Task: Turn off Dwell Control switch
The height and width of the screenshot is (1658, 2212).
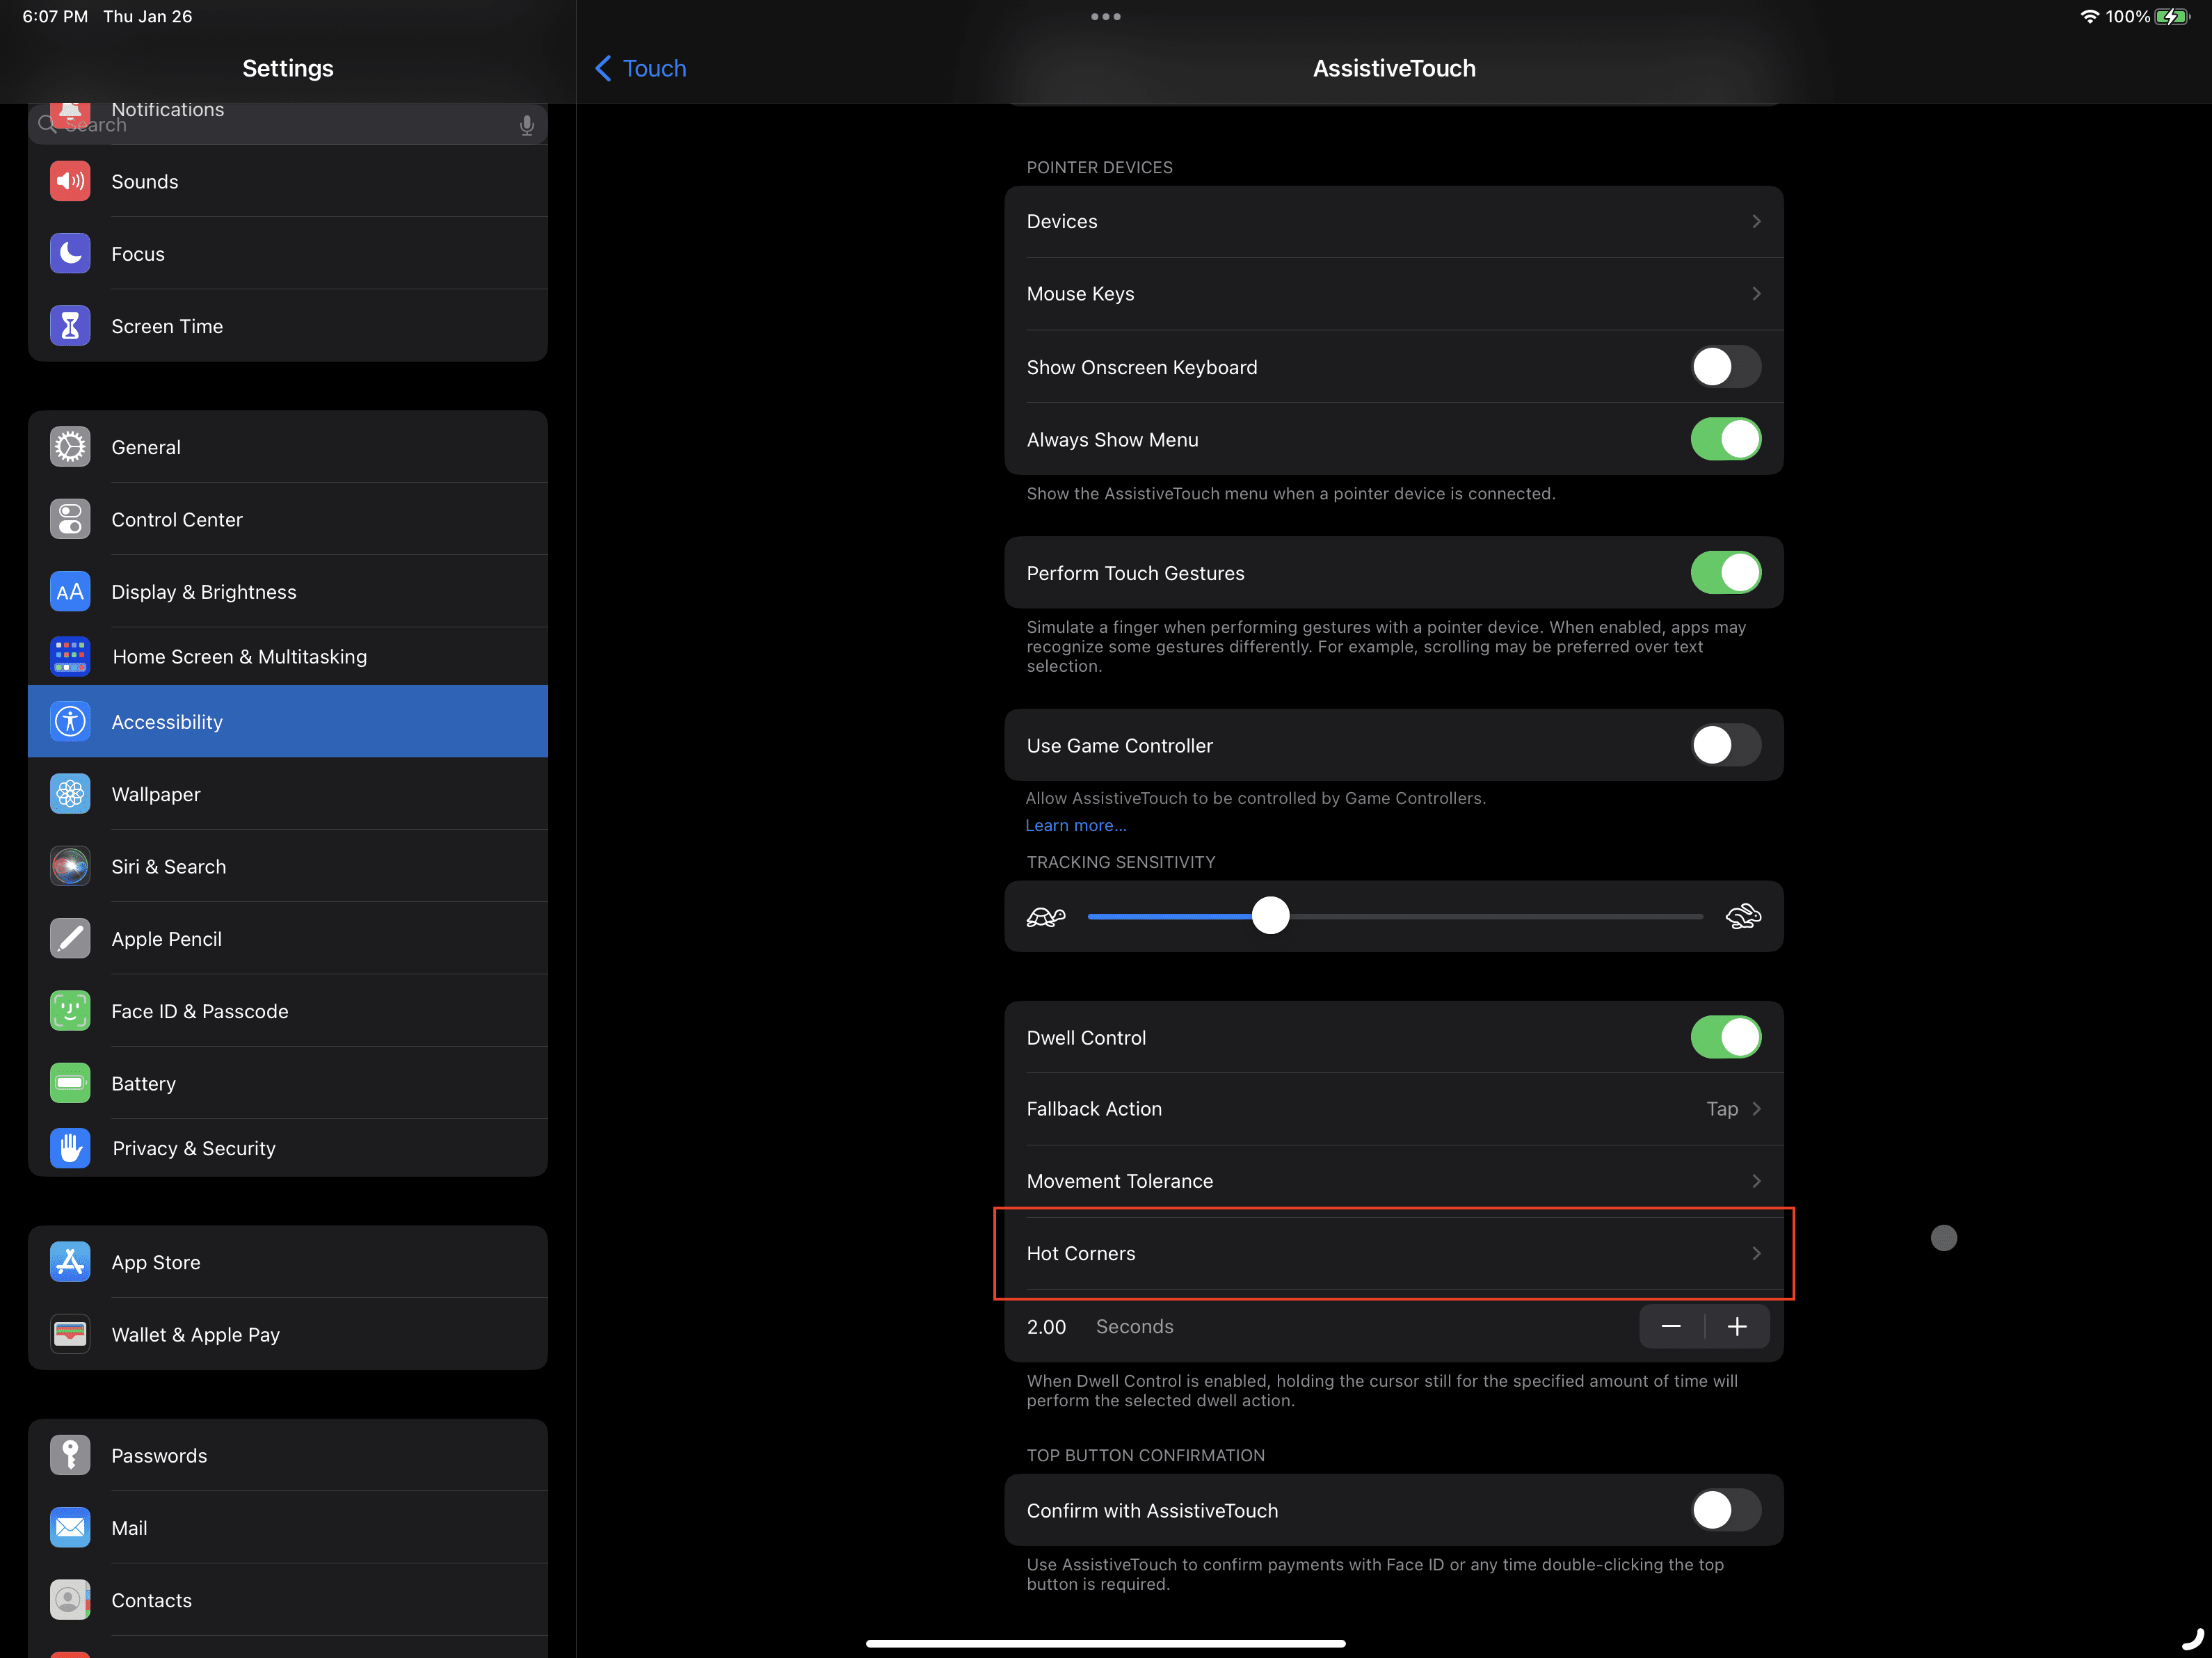Action: [x=1726, y=1037]
